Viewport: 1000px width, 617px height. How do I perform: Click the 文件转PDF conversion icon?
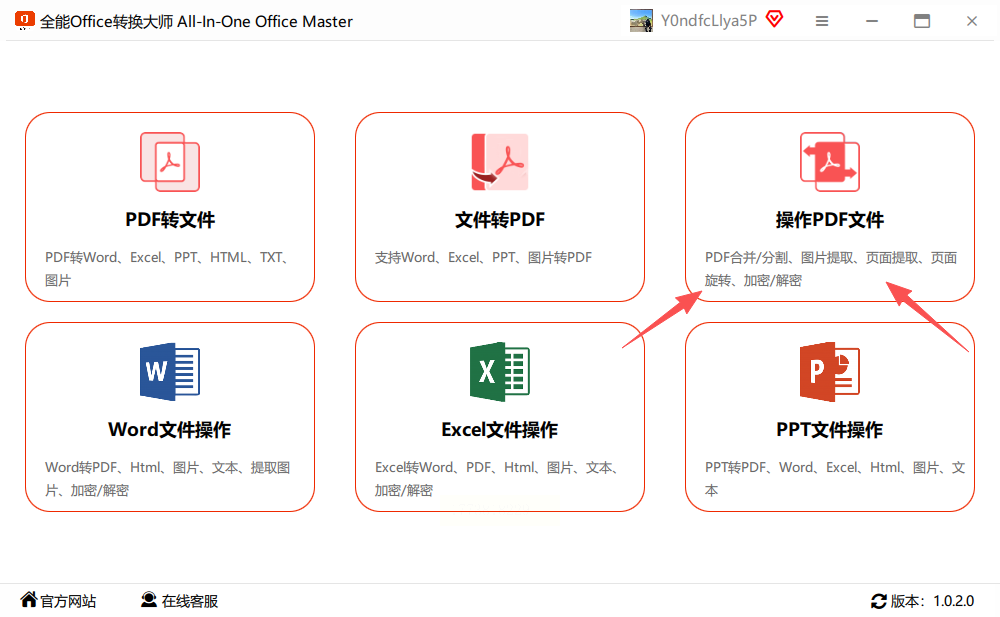499,162
